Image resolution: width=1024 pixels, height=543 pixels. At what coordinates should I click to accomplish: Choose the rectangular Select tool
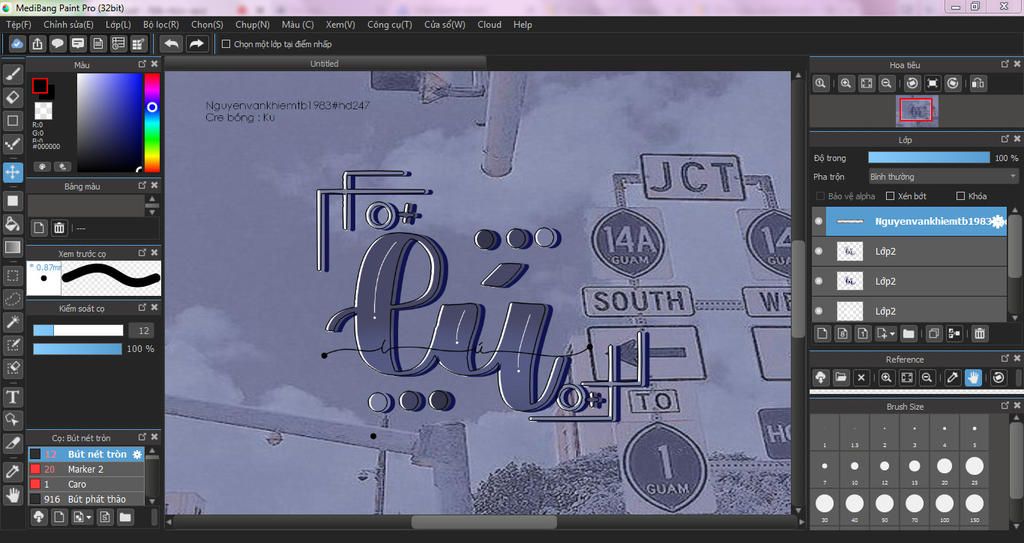pos(12,276)
